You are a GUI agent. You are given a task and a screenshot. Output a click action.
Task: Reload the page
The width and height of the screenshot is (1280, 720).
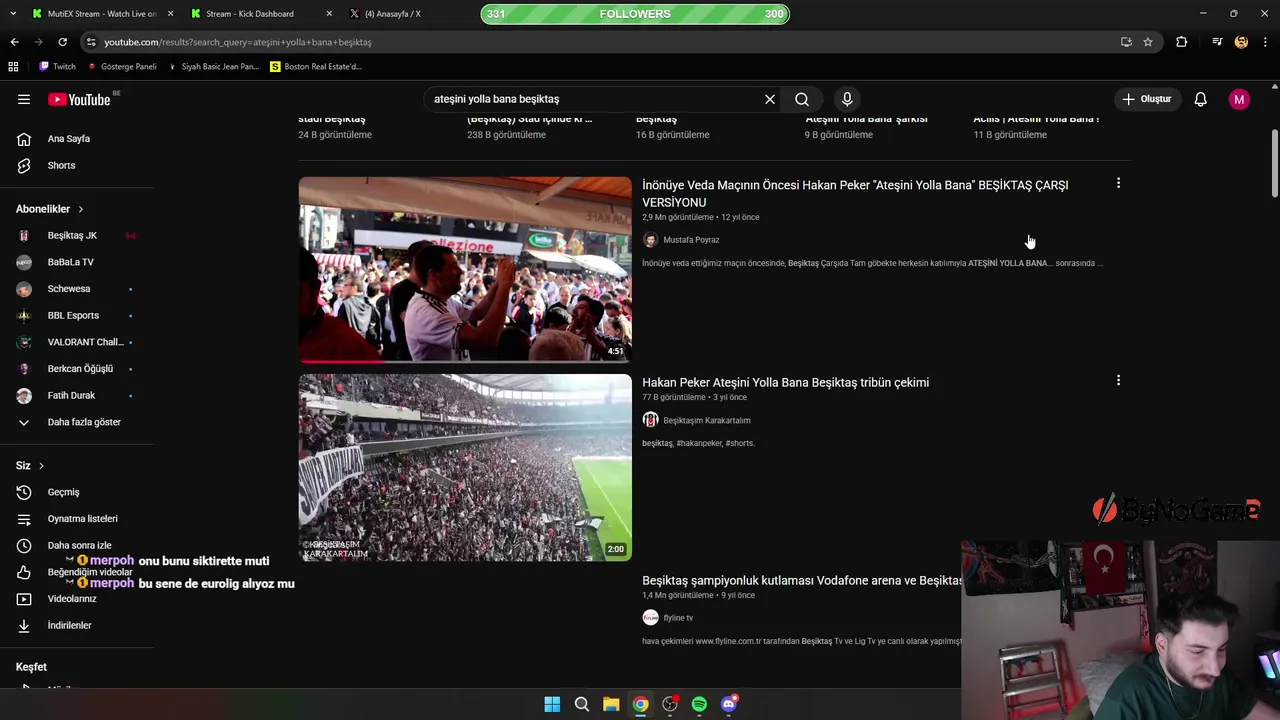[x=62, y=42]
